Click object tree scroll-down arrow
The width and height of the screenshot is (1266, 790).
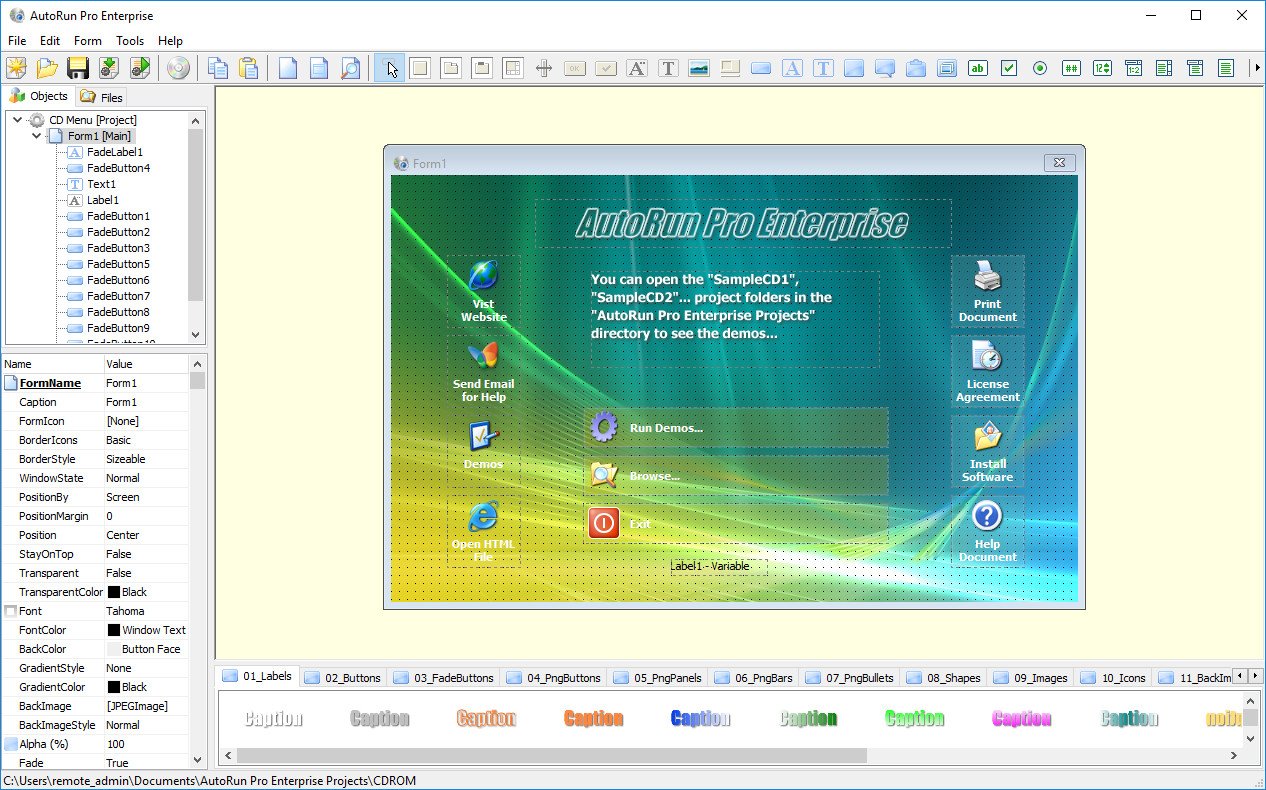point(196,336)
